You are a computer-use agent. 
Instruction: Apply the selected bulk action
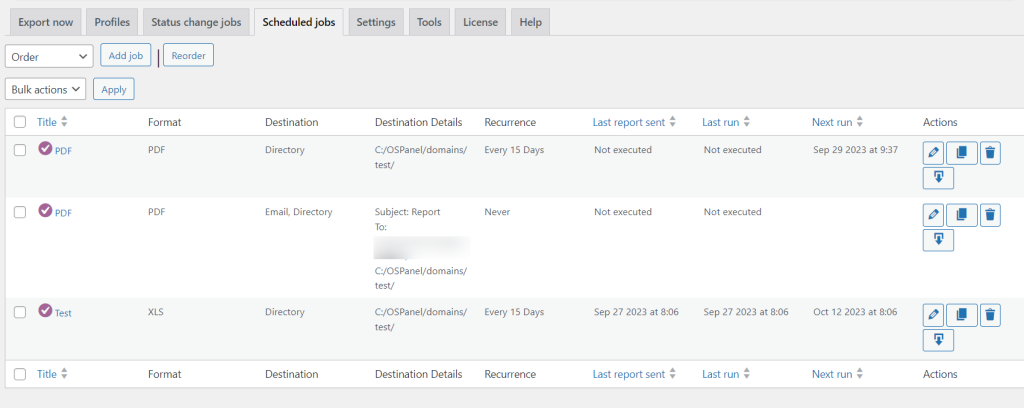[114, 89]
